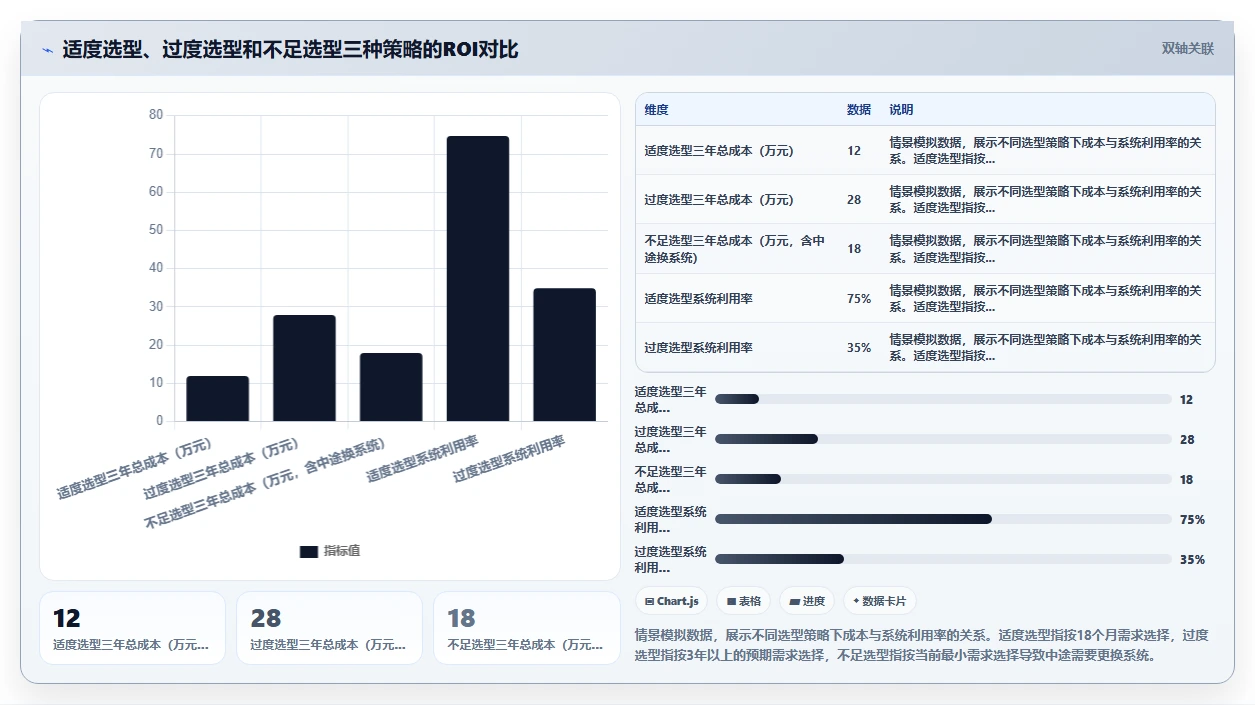This screenshot has height=705, width=1255.
Task: Click the Chart.js tag icon
Action: pyautogui.click(x=650, y=601)
